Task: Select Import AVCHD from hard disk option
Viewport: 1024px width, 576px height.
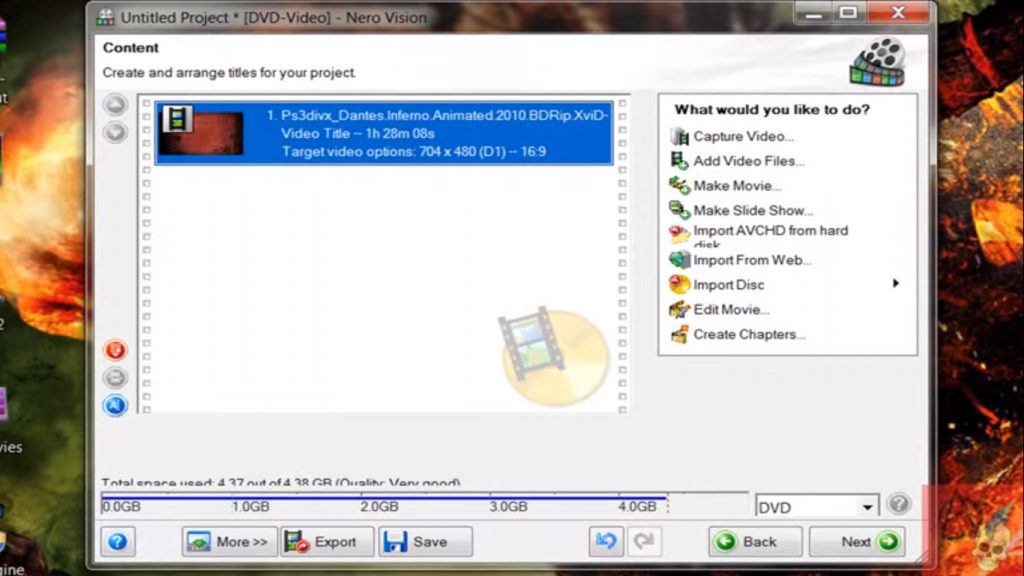Action: tap(771, 235)
